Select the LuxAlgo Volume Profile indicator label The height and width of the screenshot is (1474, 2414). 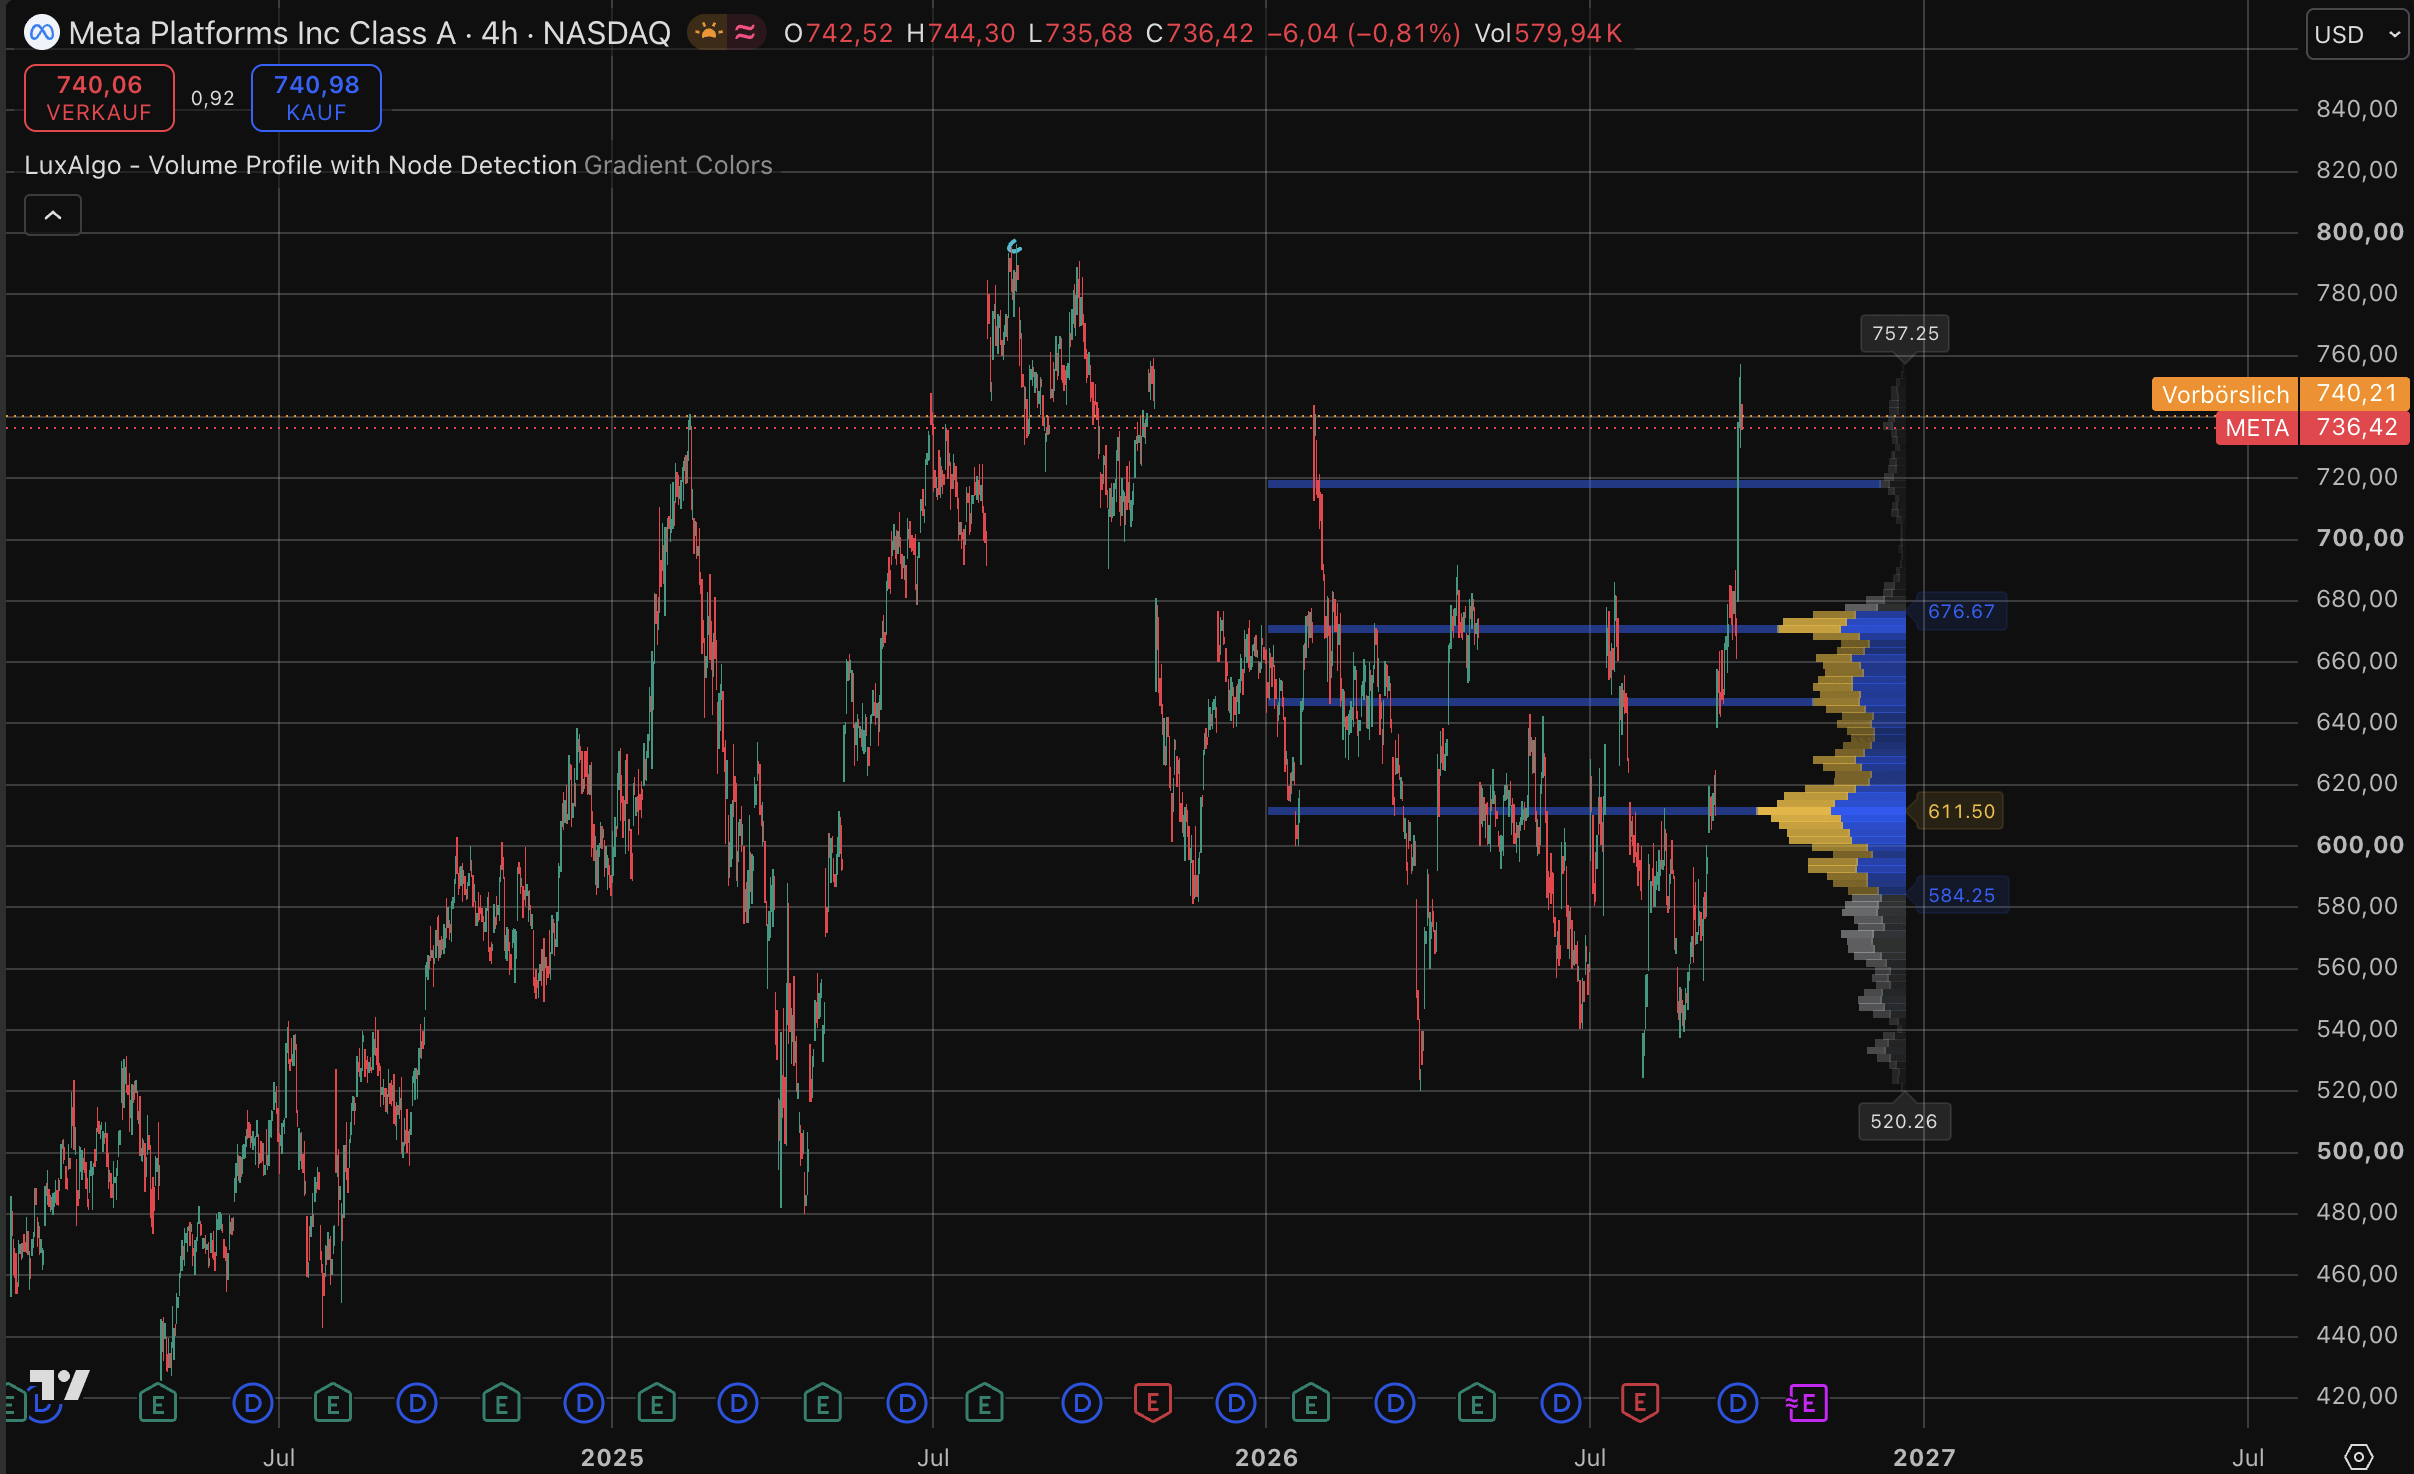pyautogui.click(x=301, y=165)
